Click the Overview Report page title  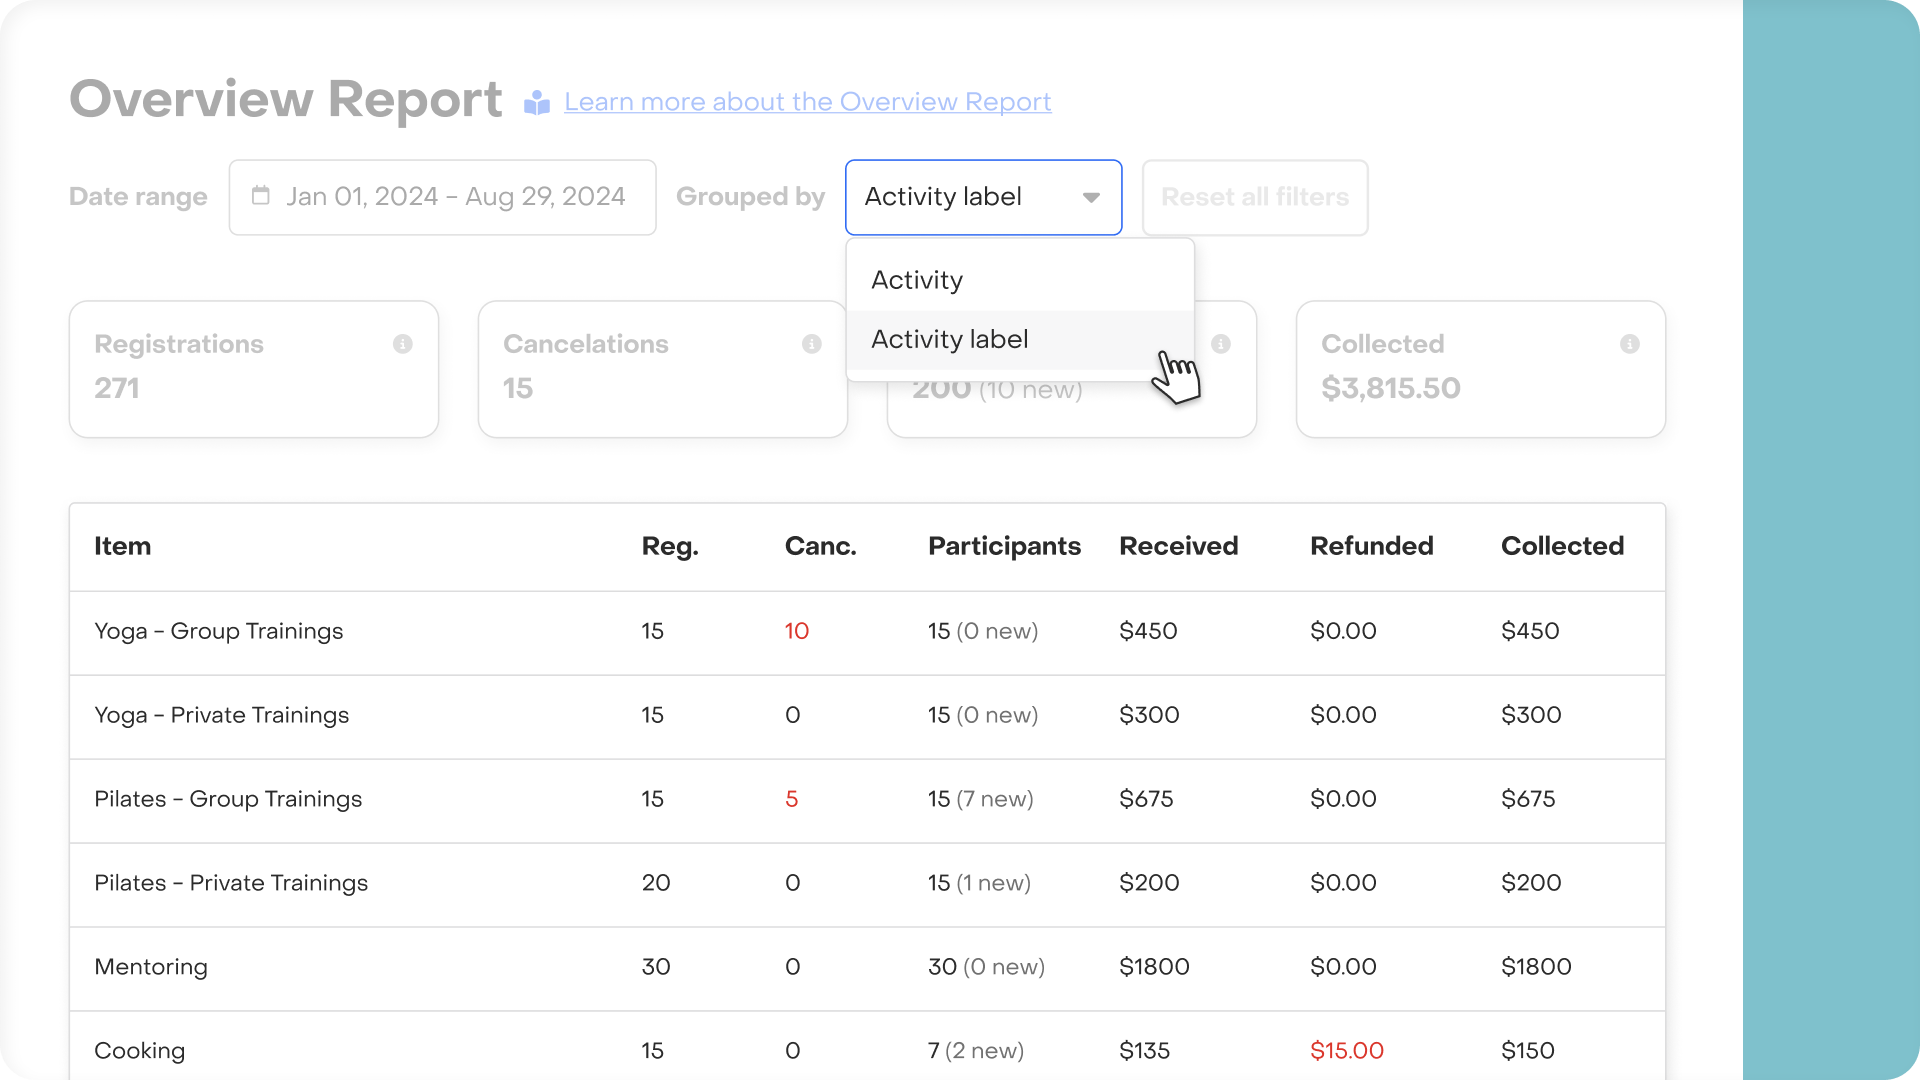click(x=285, y=99)
